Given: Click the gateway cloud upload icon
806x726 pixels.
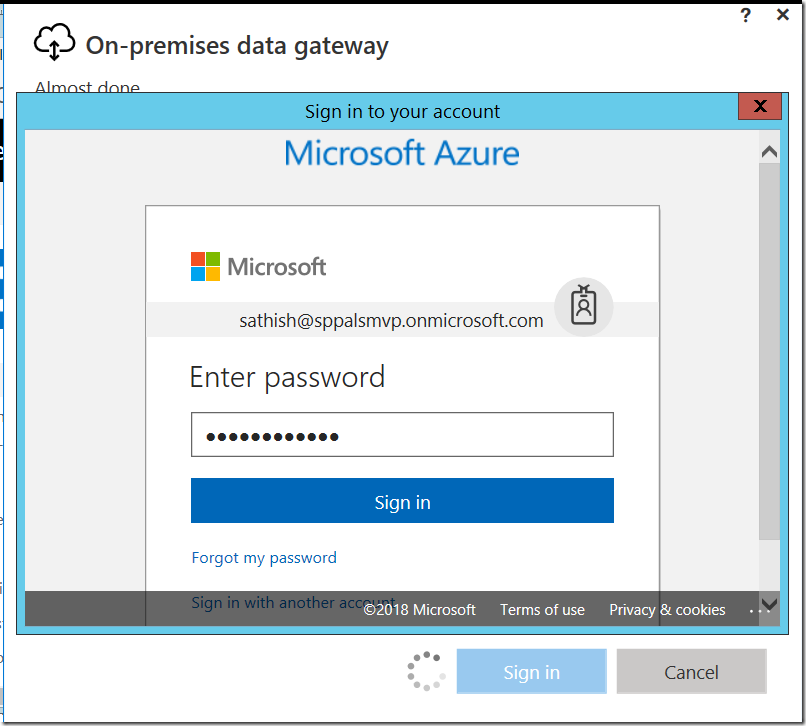Looking at the screenshot, I should pyautogui.click(x=54, y=42).
